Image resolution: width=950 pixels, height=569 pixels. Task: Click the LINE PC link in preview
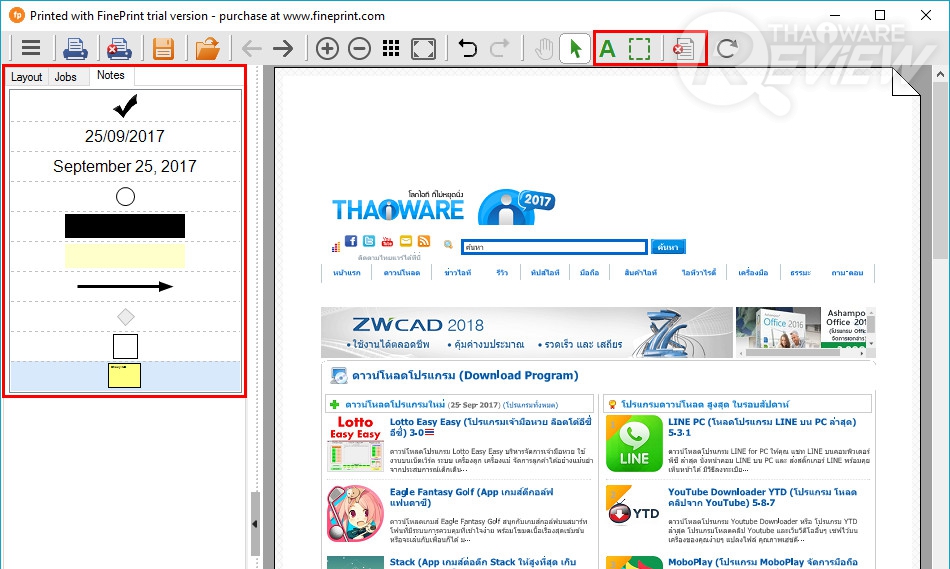pos(762,427)
